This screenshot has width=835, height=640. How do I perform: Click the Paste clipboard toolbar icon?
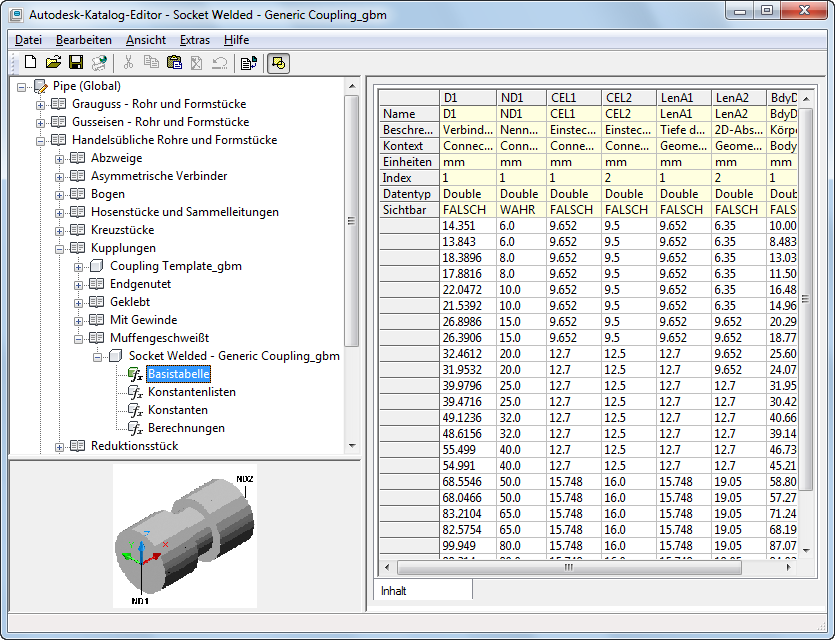click(174, 63)
